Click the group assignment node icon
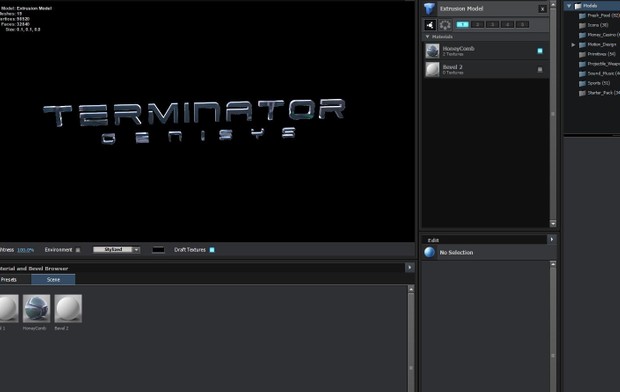Viewport: 620px width, 392px height. 430,25
